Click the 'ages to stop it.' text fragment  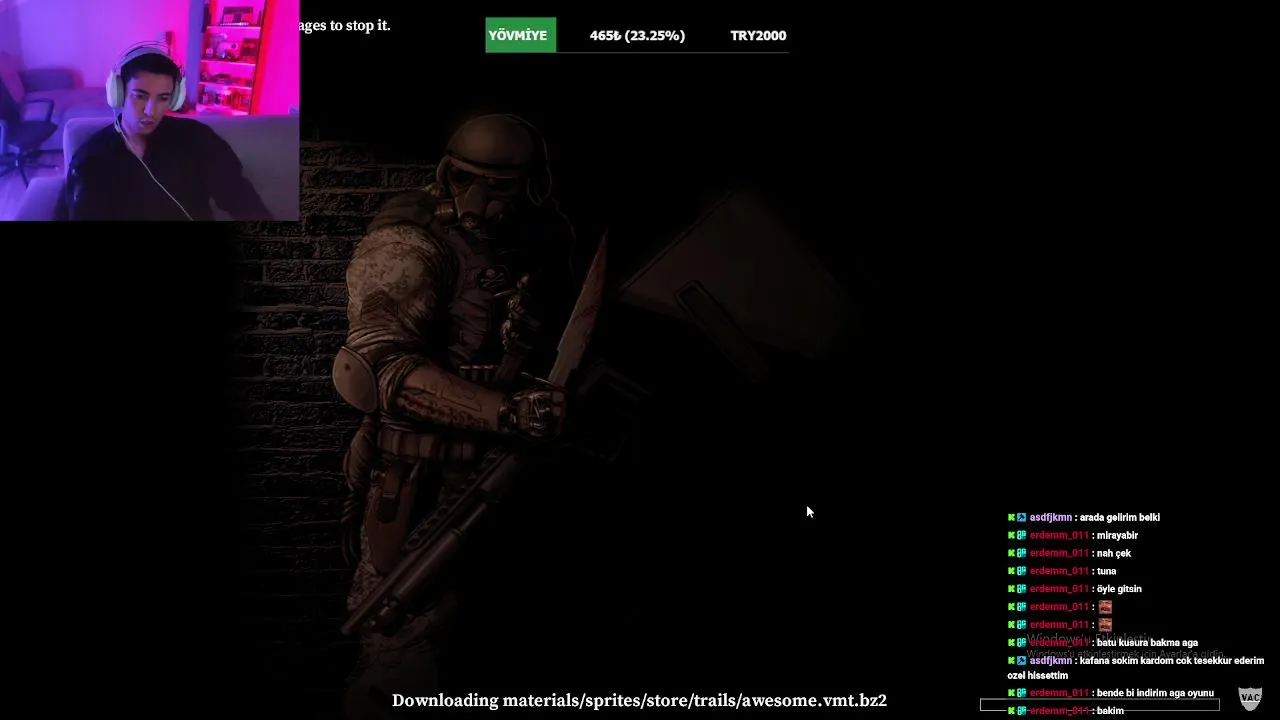(x=345, y=25)
